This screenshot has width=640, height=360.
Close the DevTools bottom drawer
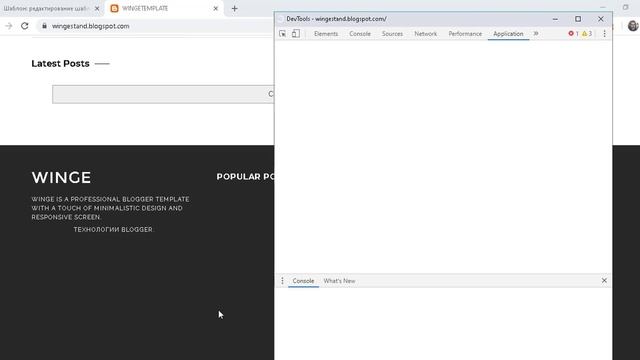point(604,281)
